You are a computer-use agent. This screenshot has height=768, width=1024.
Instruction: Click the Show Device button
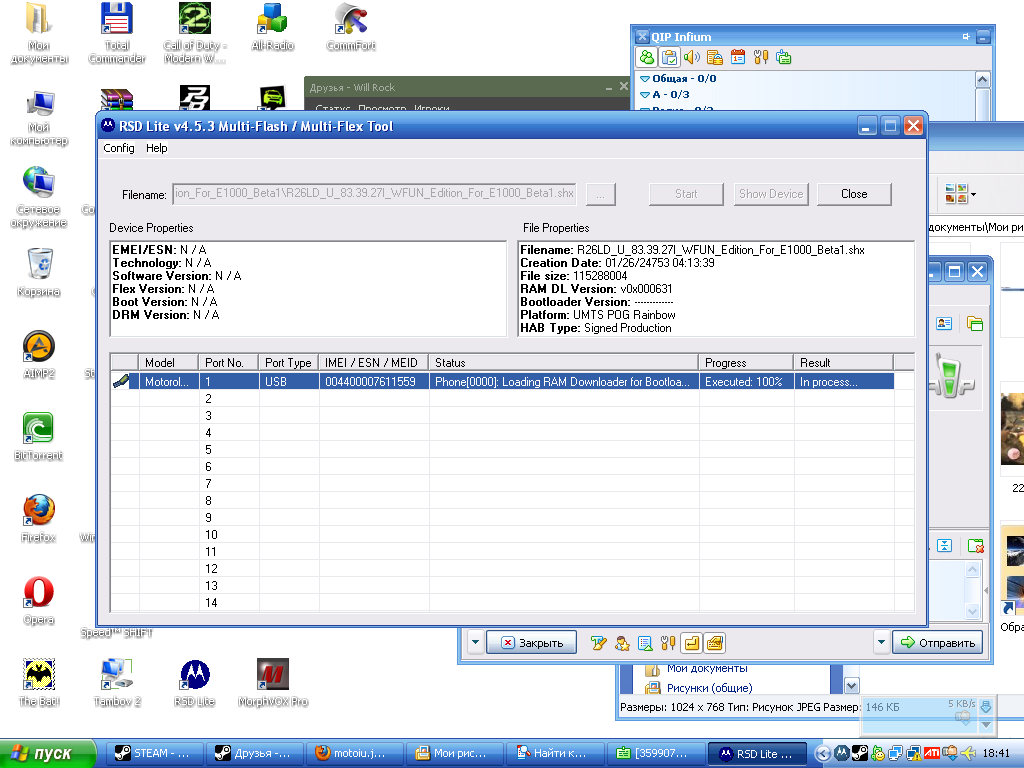click(771, 194)
